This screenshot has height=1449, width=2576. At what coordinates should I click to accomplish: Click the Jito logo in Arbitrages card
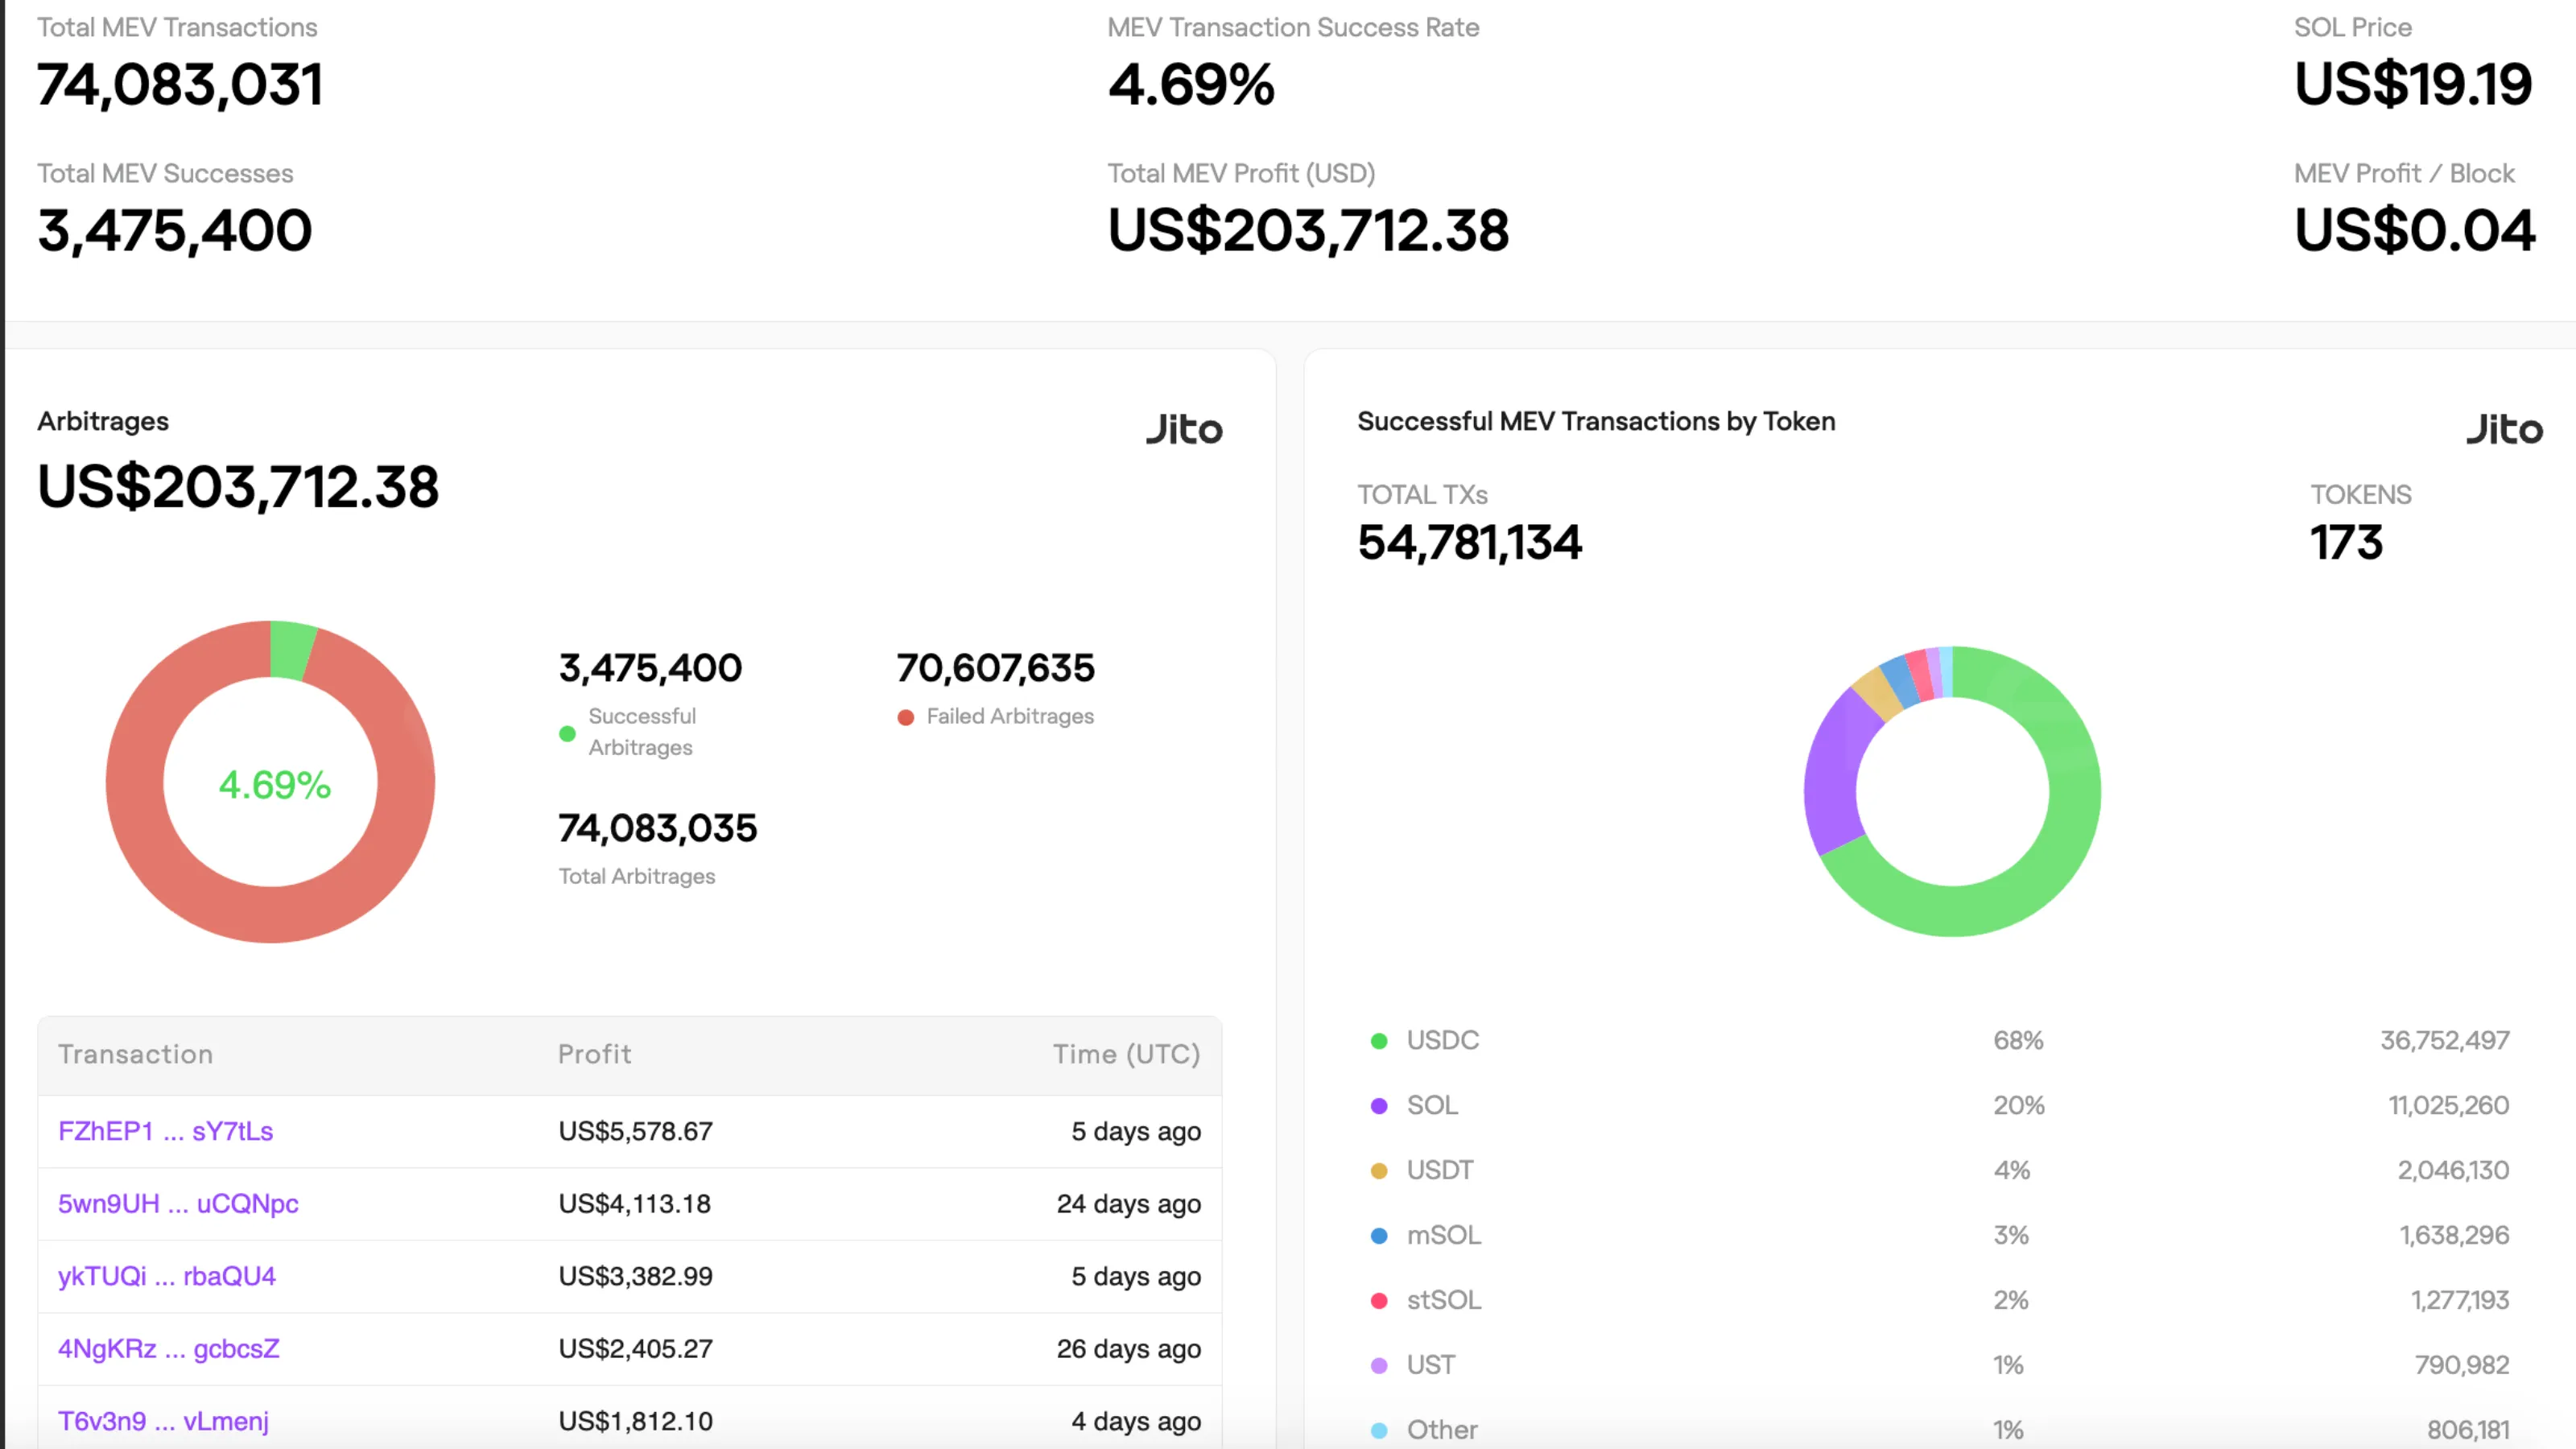coord(1184,428)
